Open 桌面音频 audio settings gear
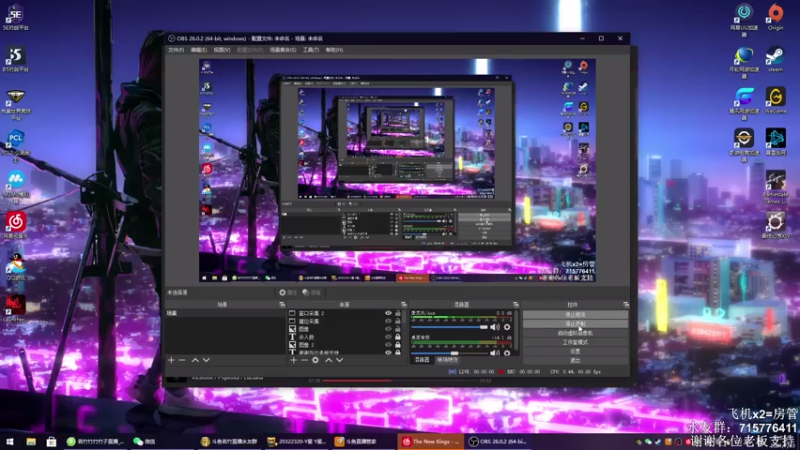This screenshot has height=450, width=800. (x=507, y=353)
